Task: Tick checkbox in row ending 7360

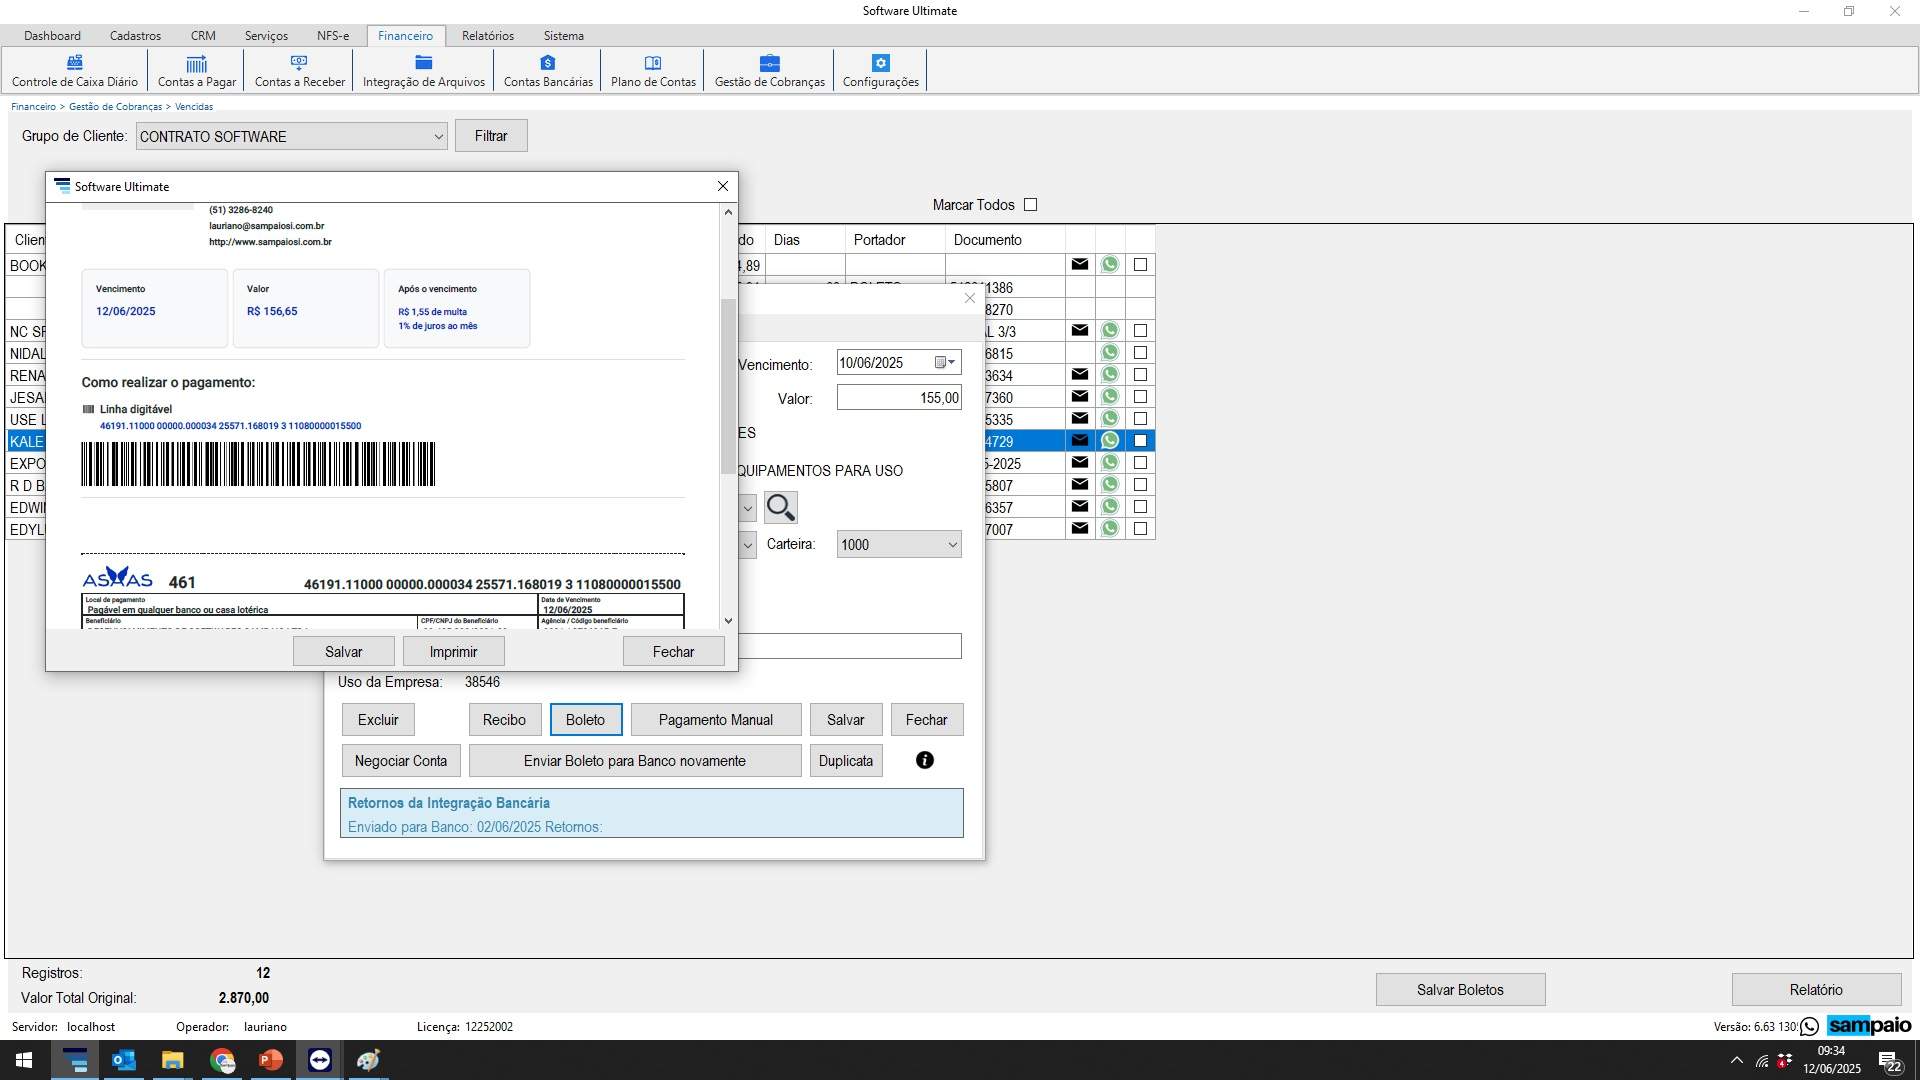Action: 1141,397
